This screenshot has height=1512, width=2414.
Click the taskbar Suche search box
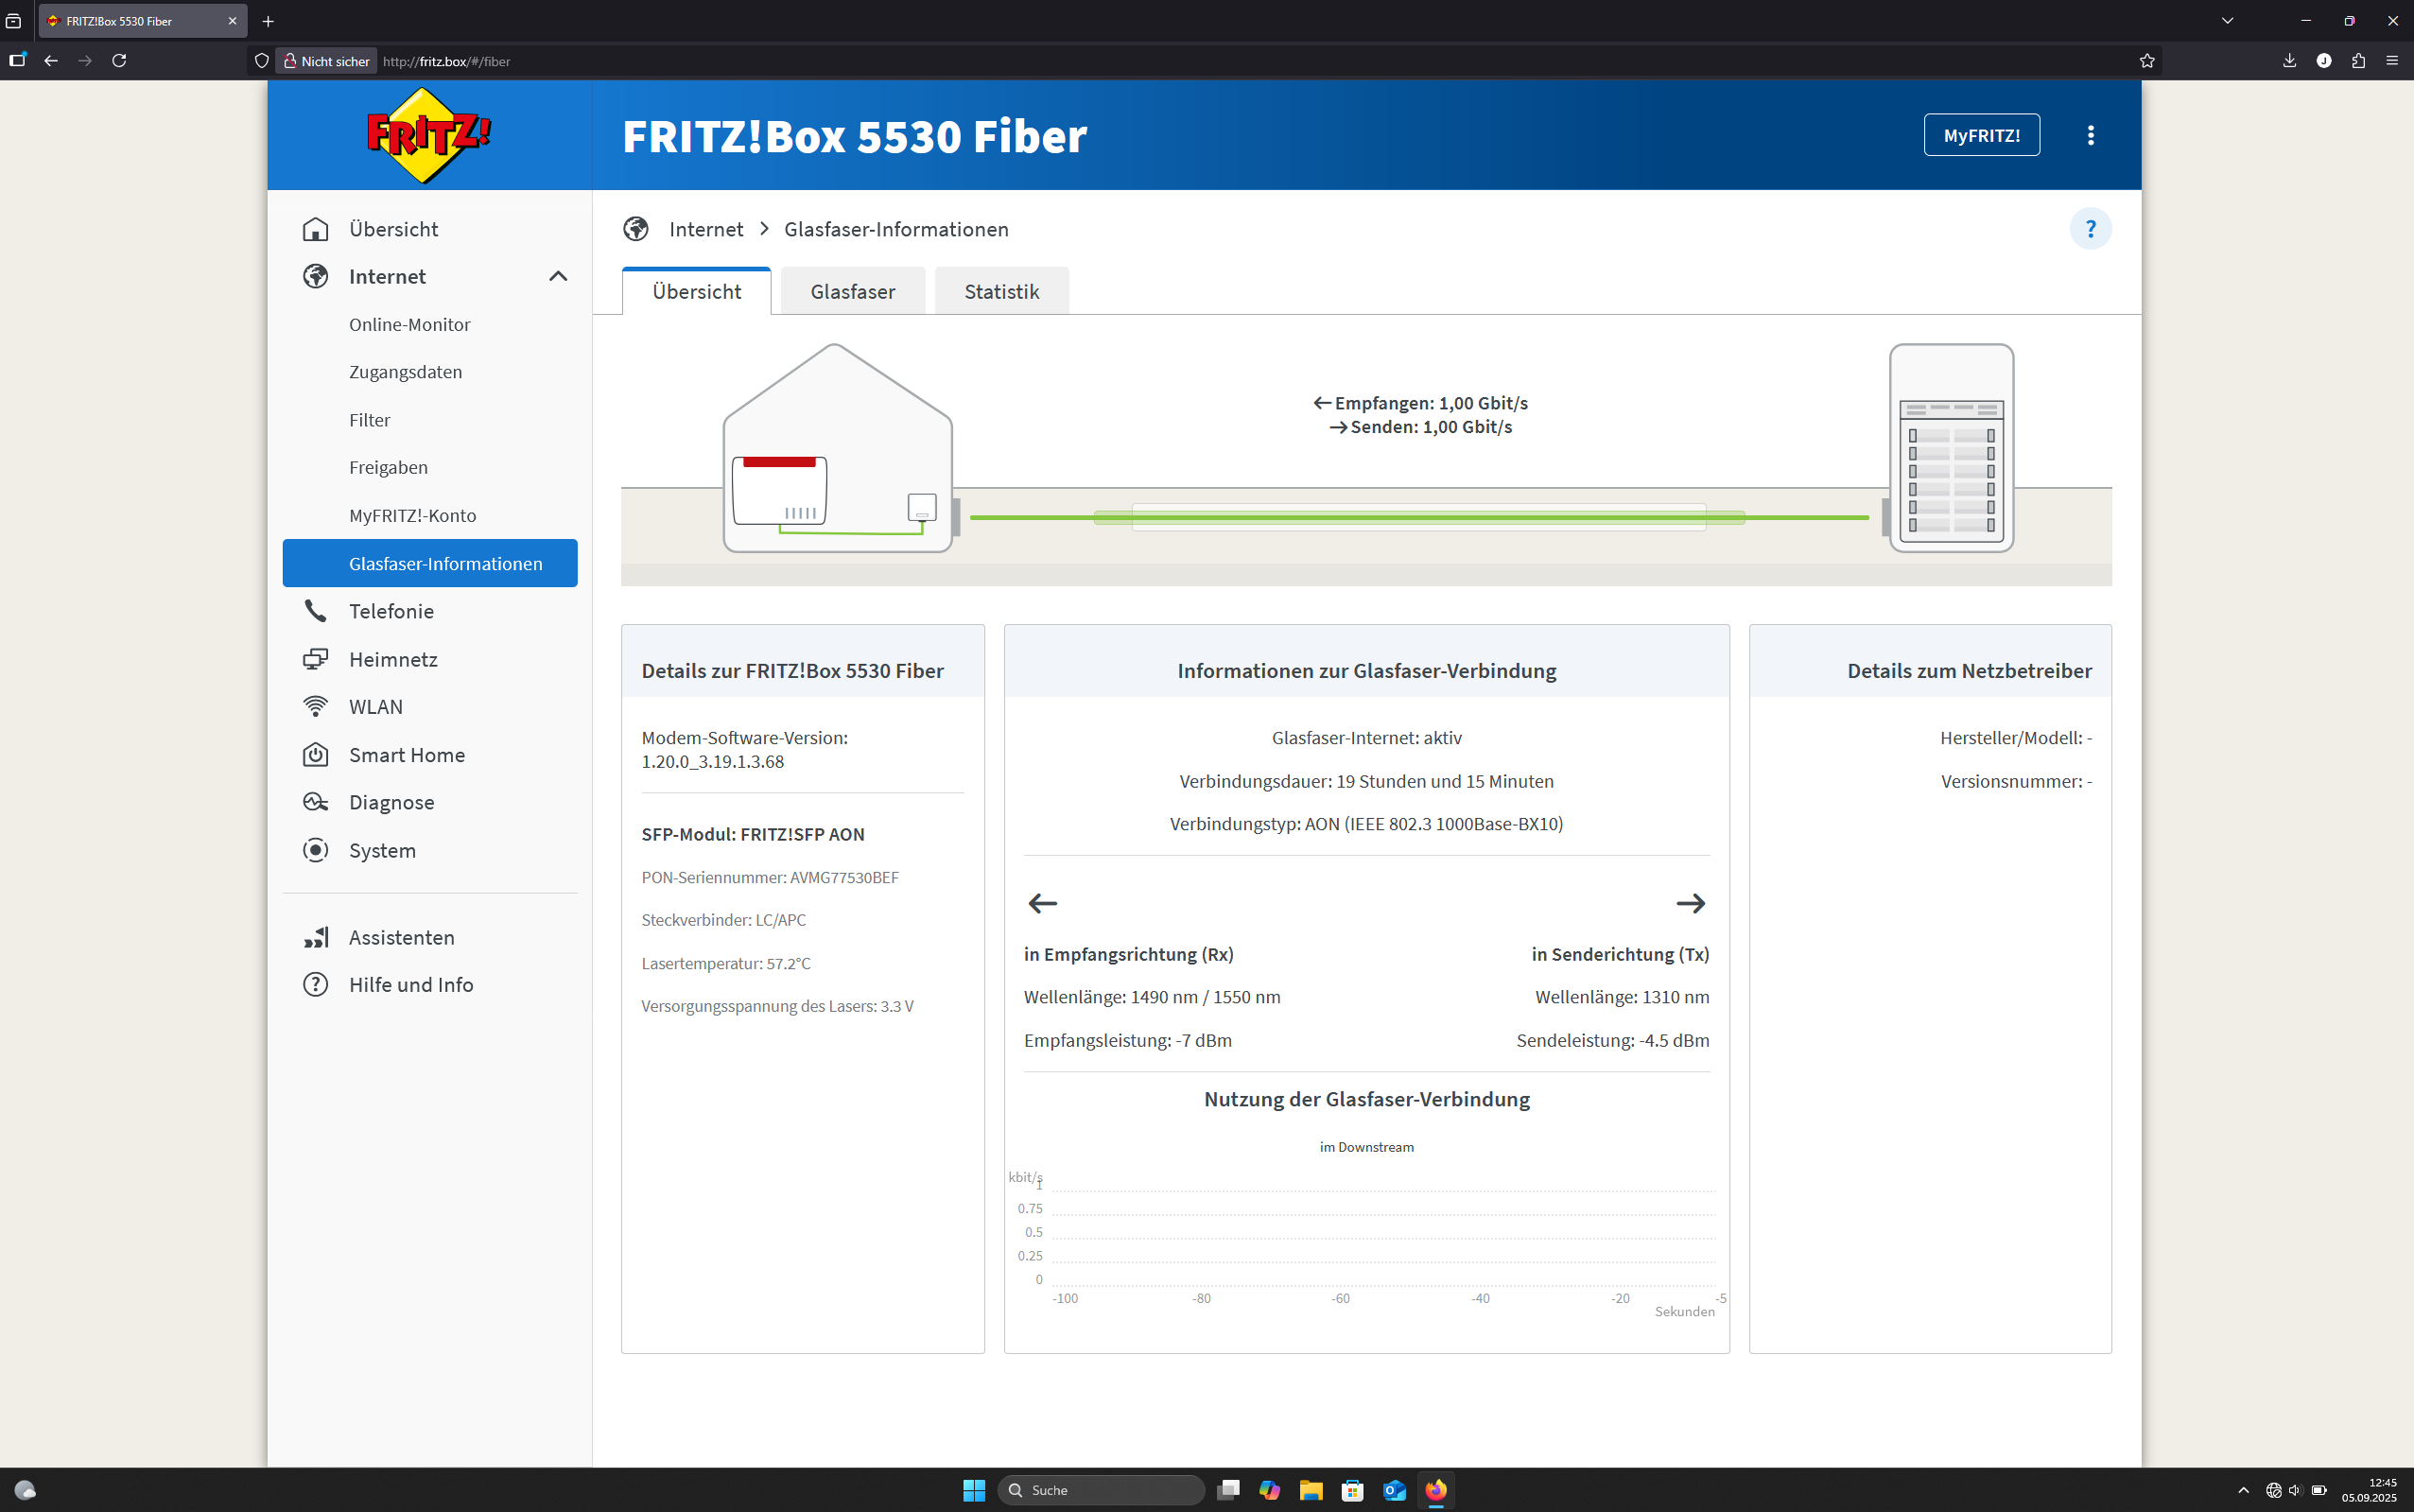[1101, 1490]
